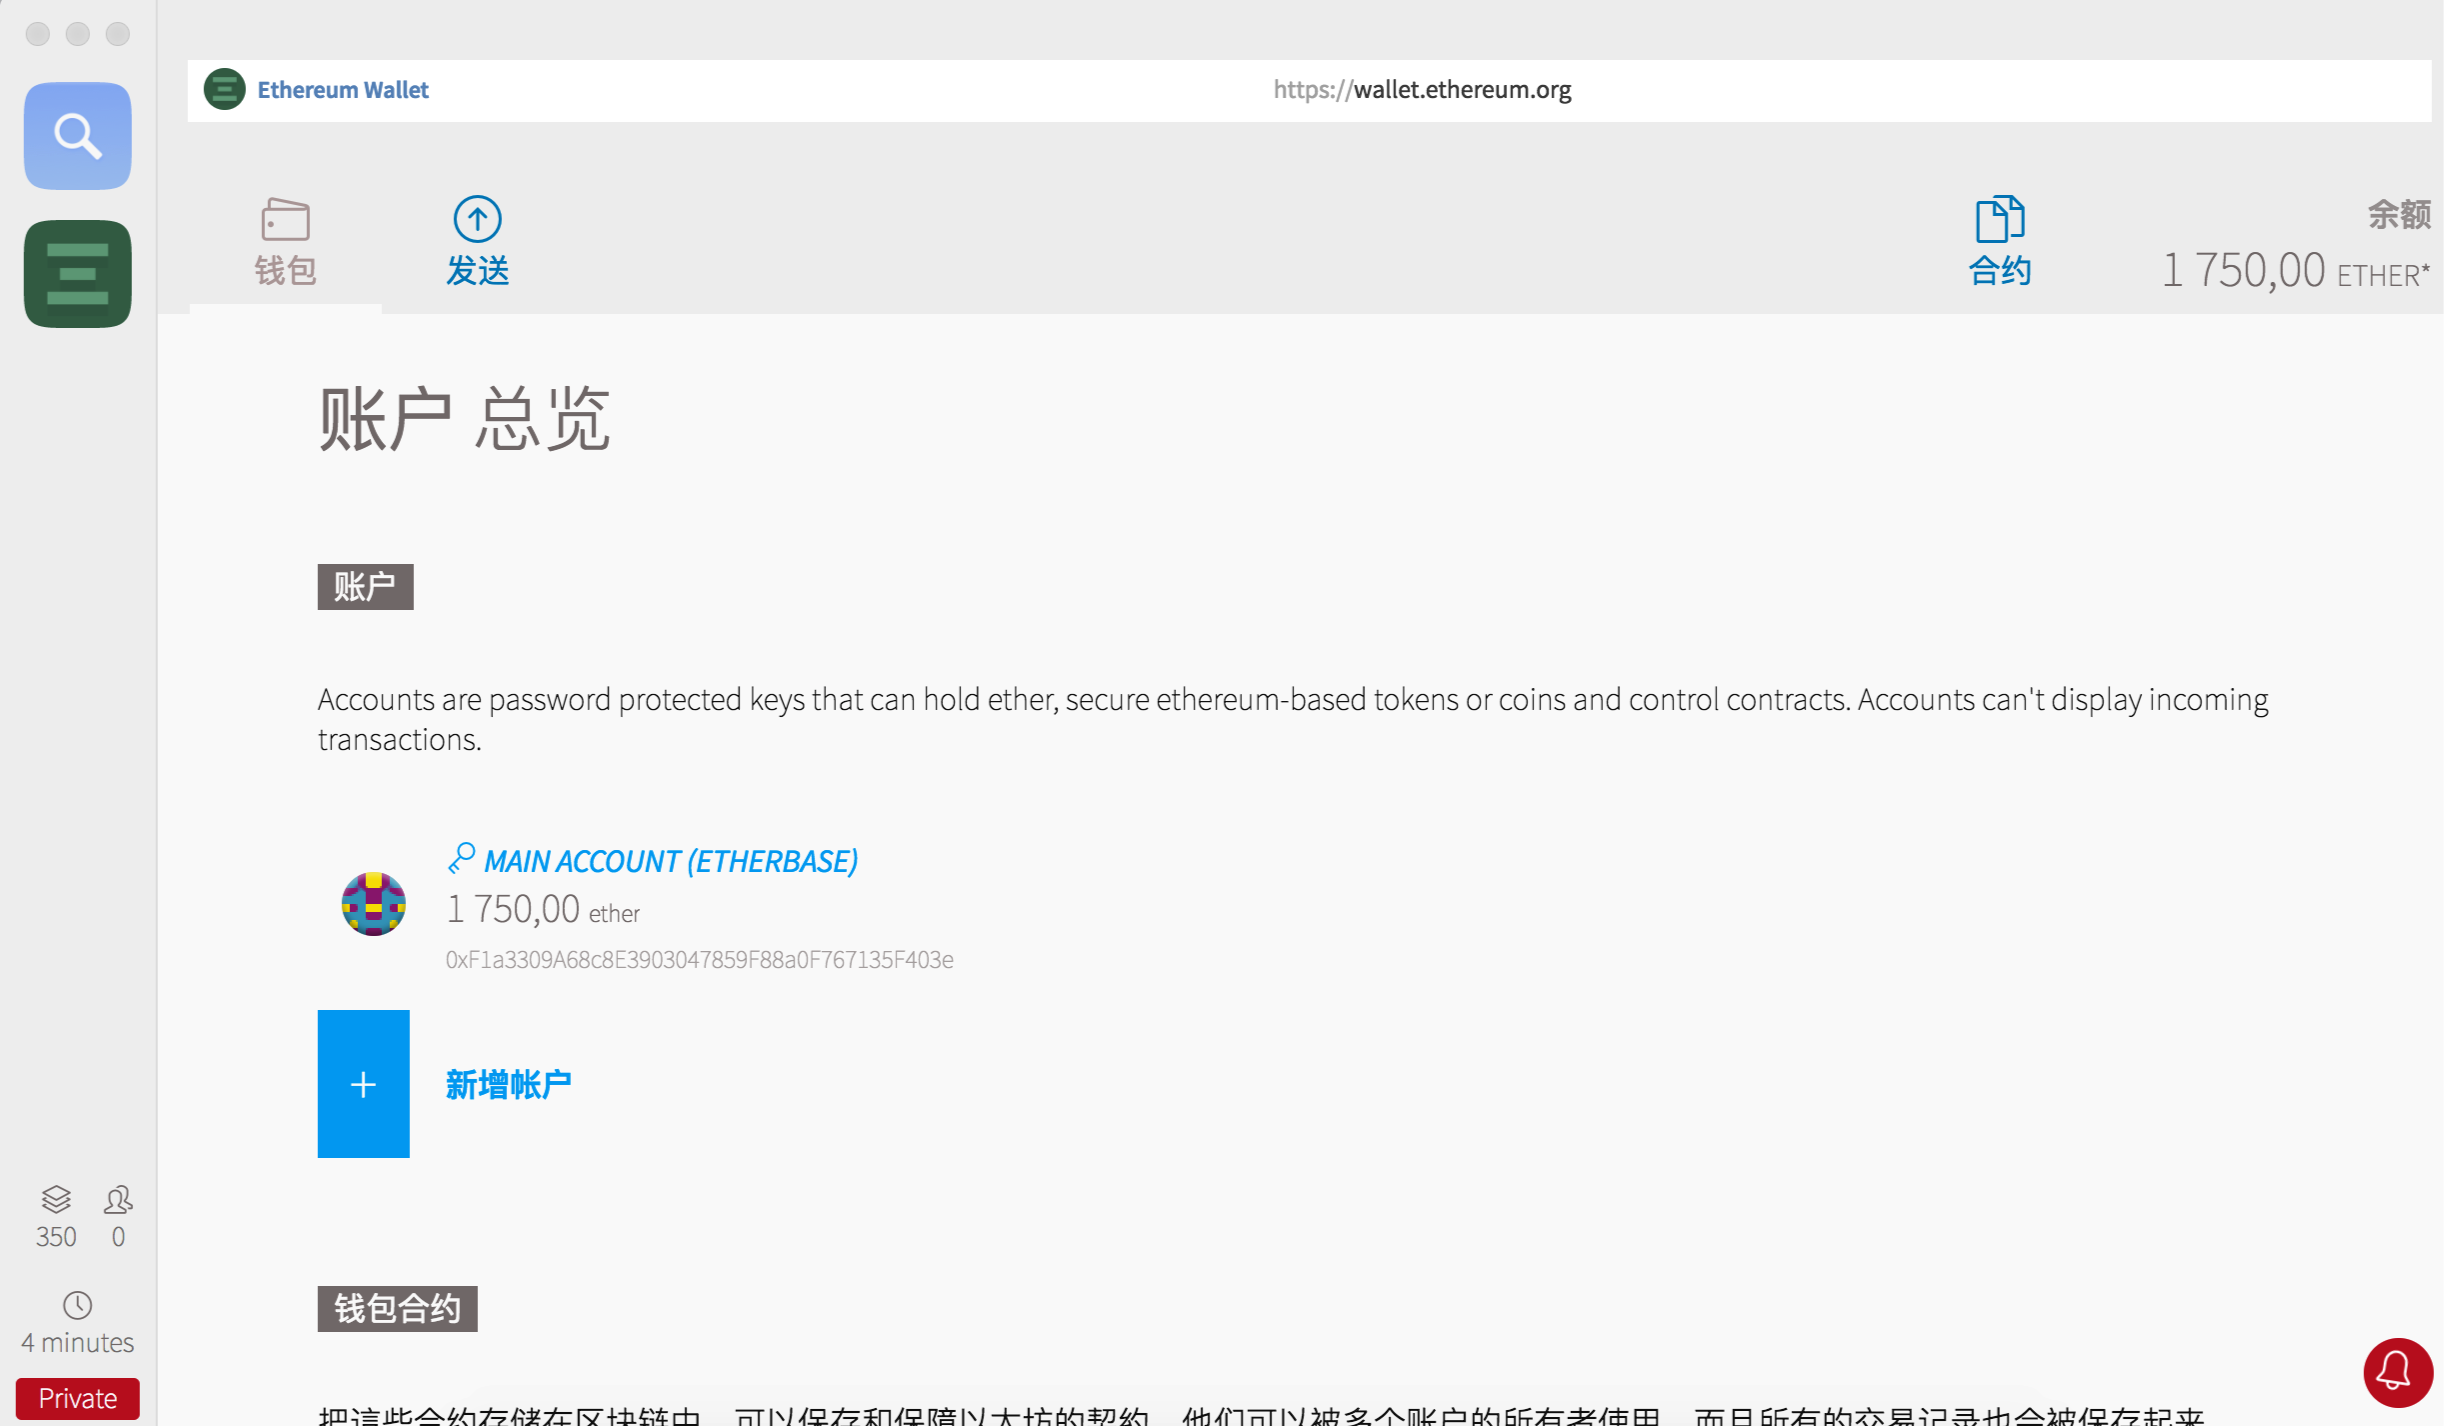Click the red Private network badge
This screenshot has width=2444, height=1426.
coord(78,1398)
